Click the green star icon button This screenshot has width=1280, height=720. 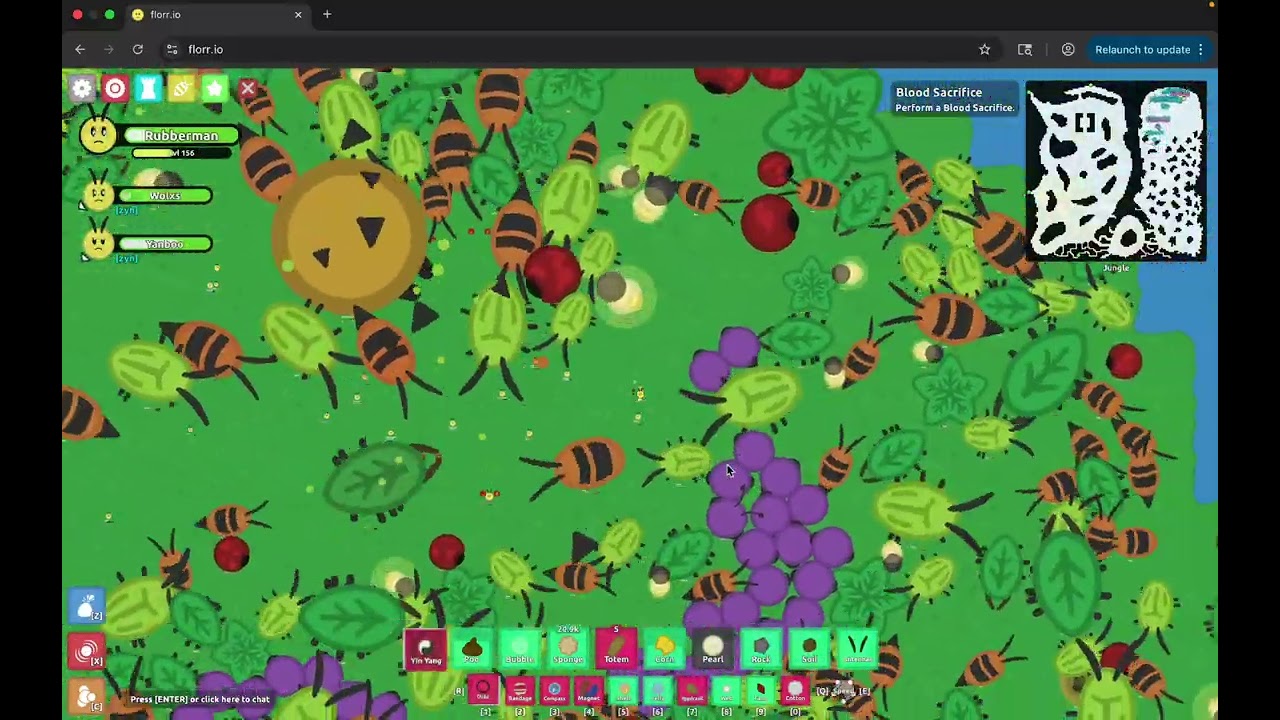(214, 89)
